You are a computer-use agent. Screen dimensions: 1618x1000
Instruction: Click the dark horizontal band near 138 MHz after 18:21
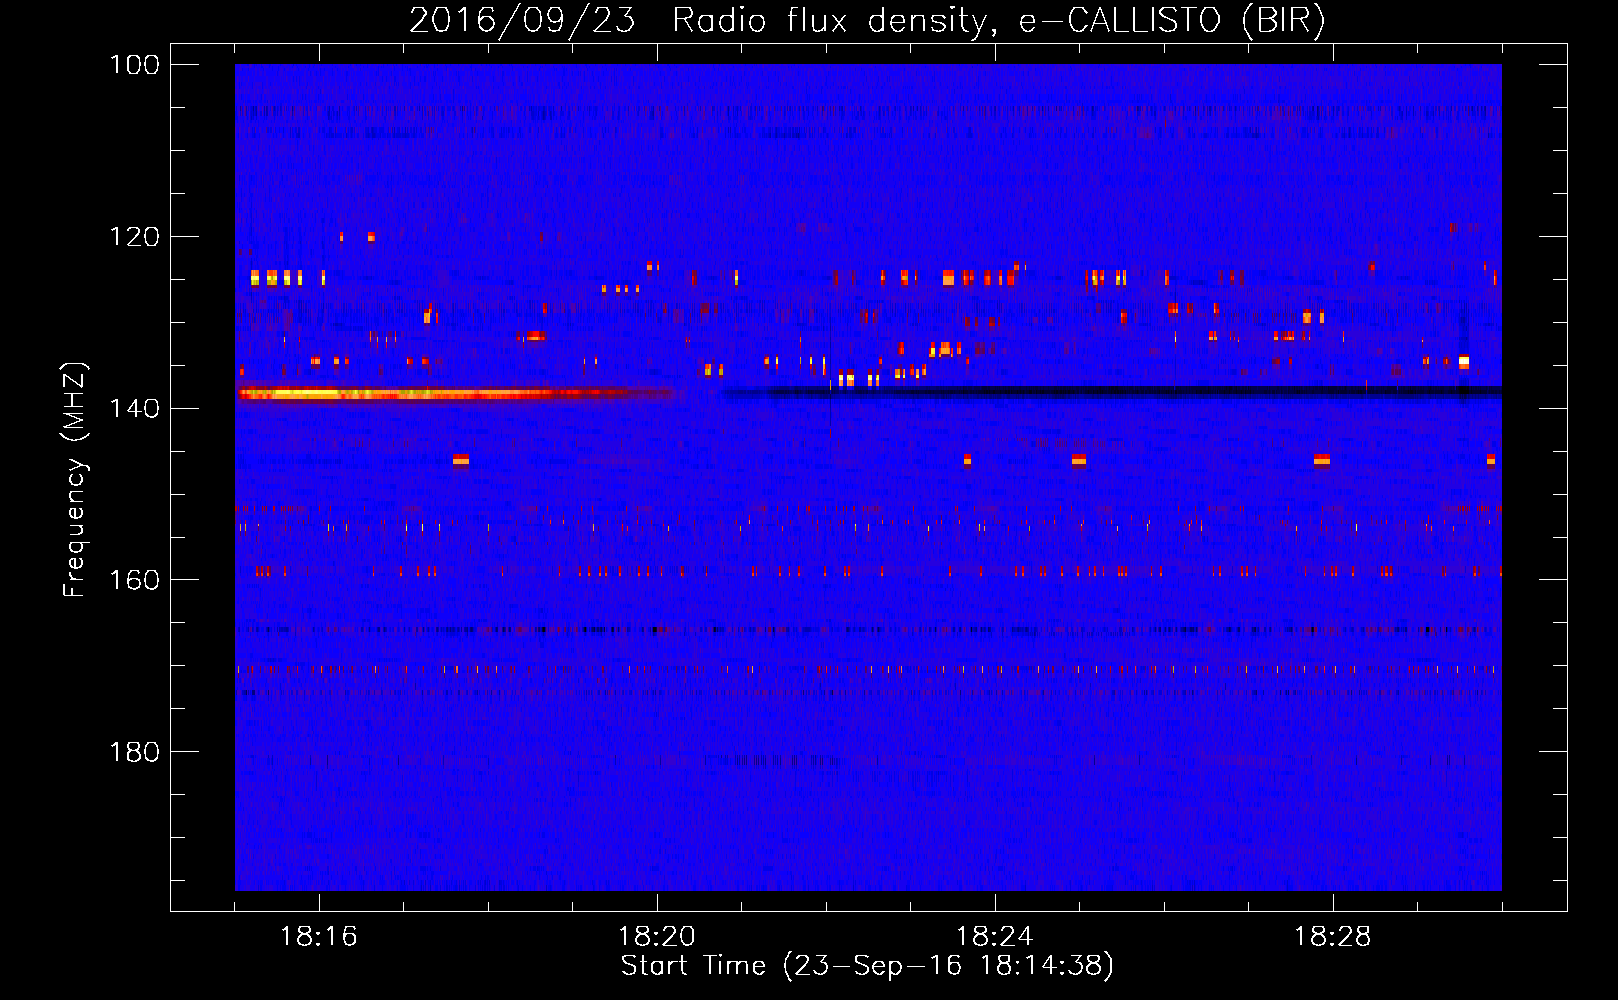coord(1112,391)
